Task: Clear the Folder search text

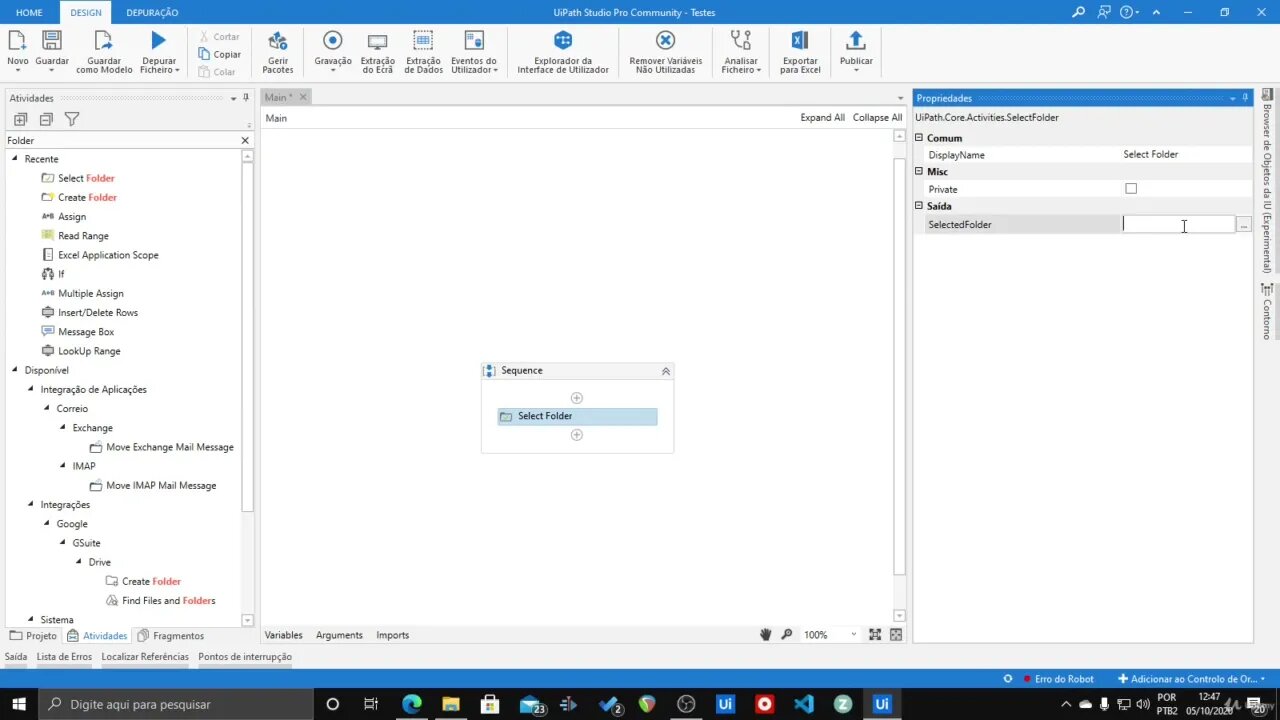Action: click(245, 140)
